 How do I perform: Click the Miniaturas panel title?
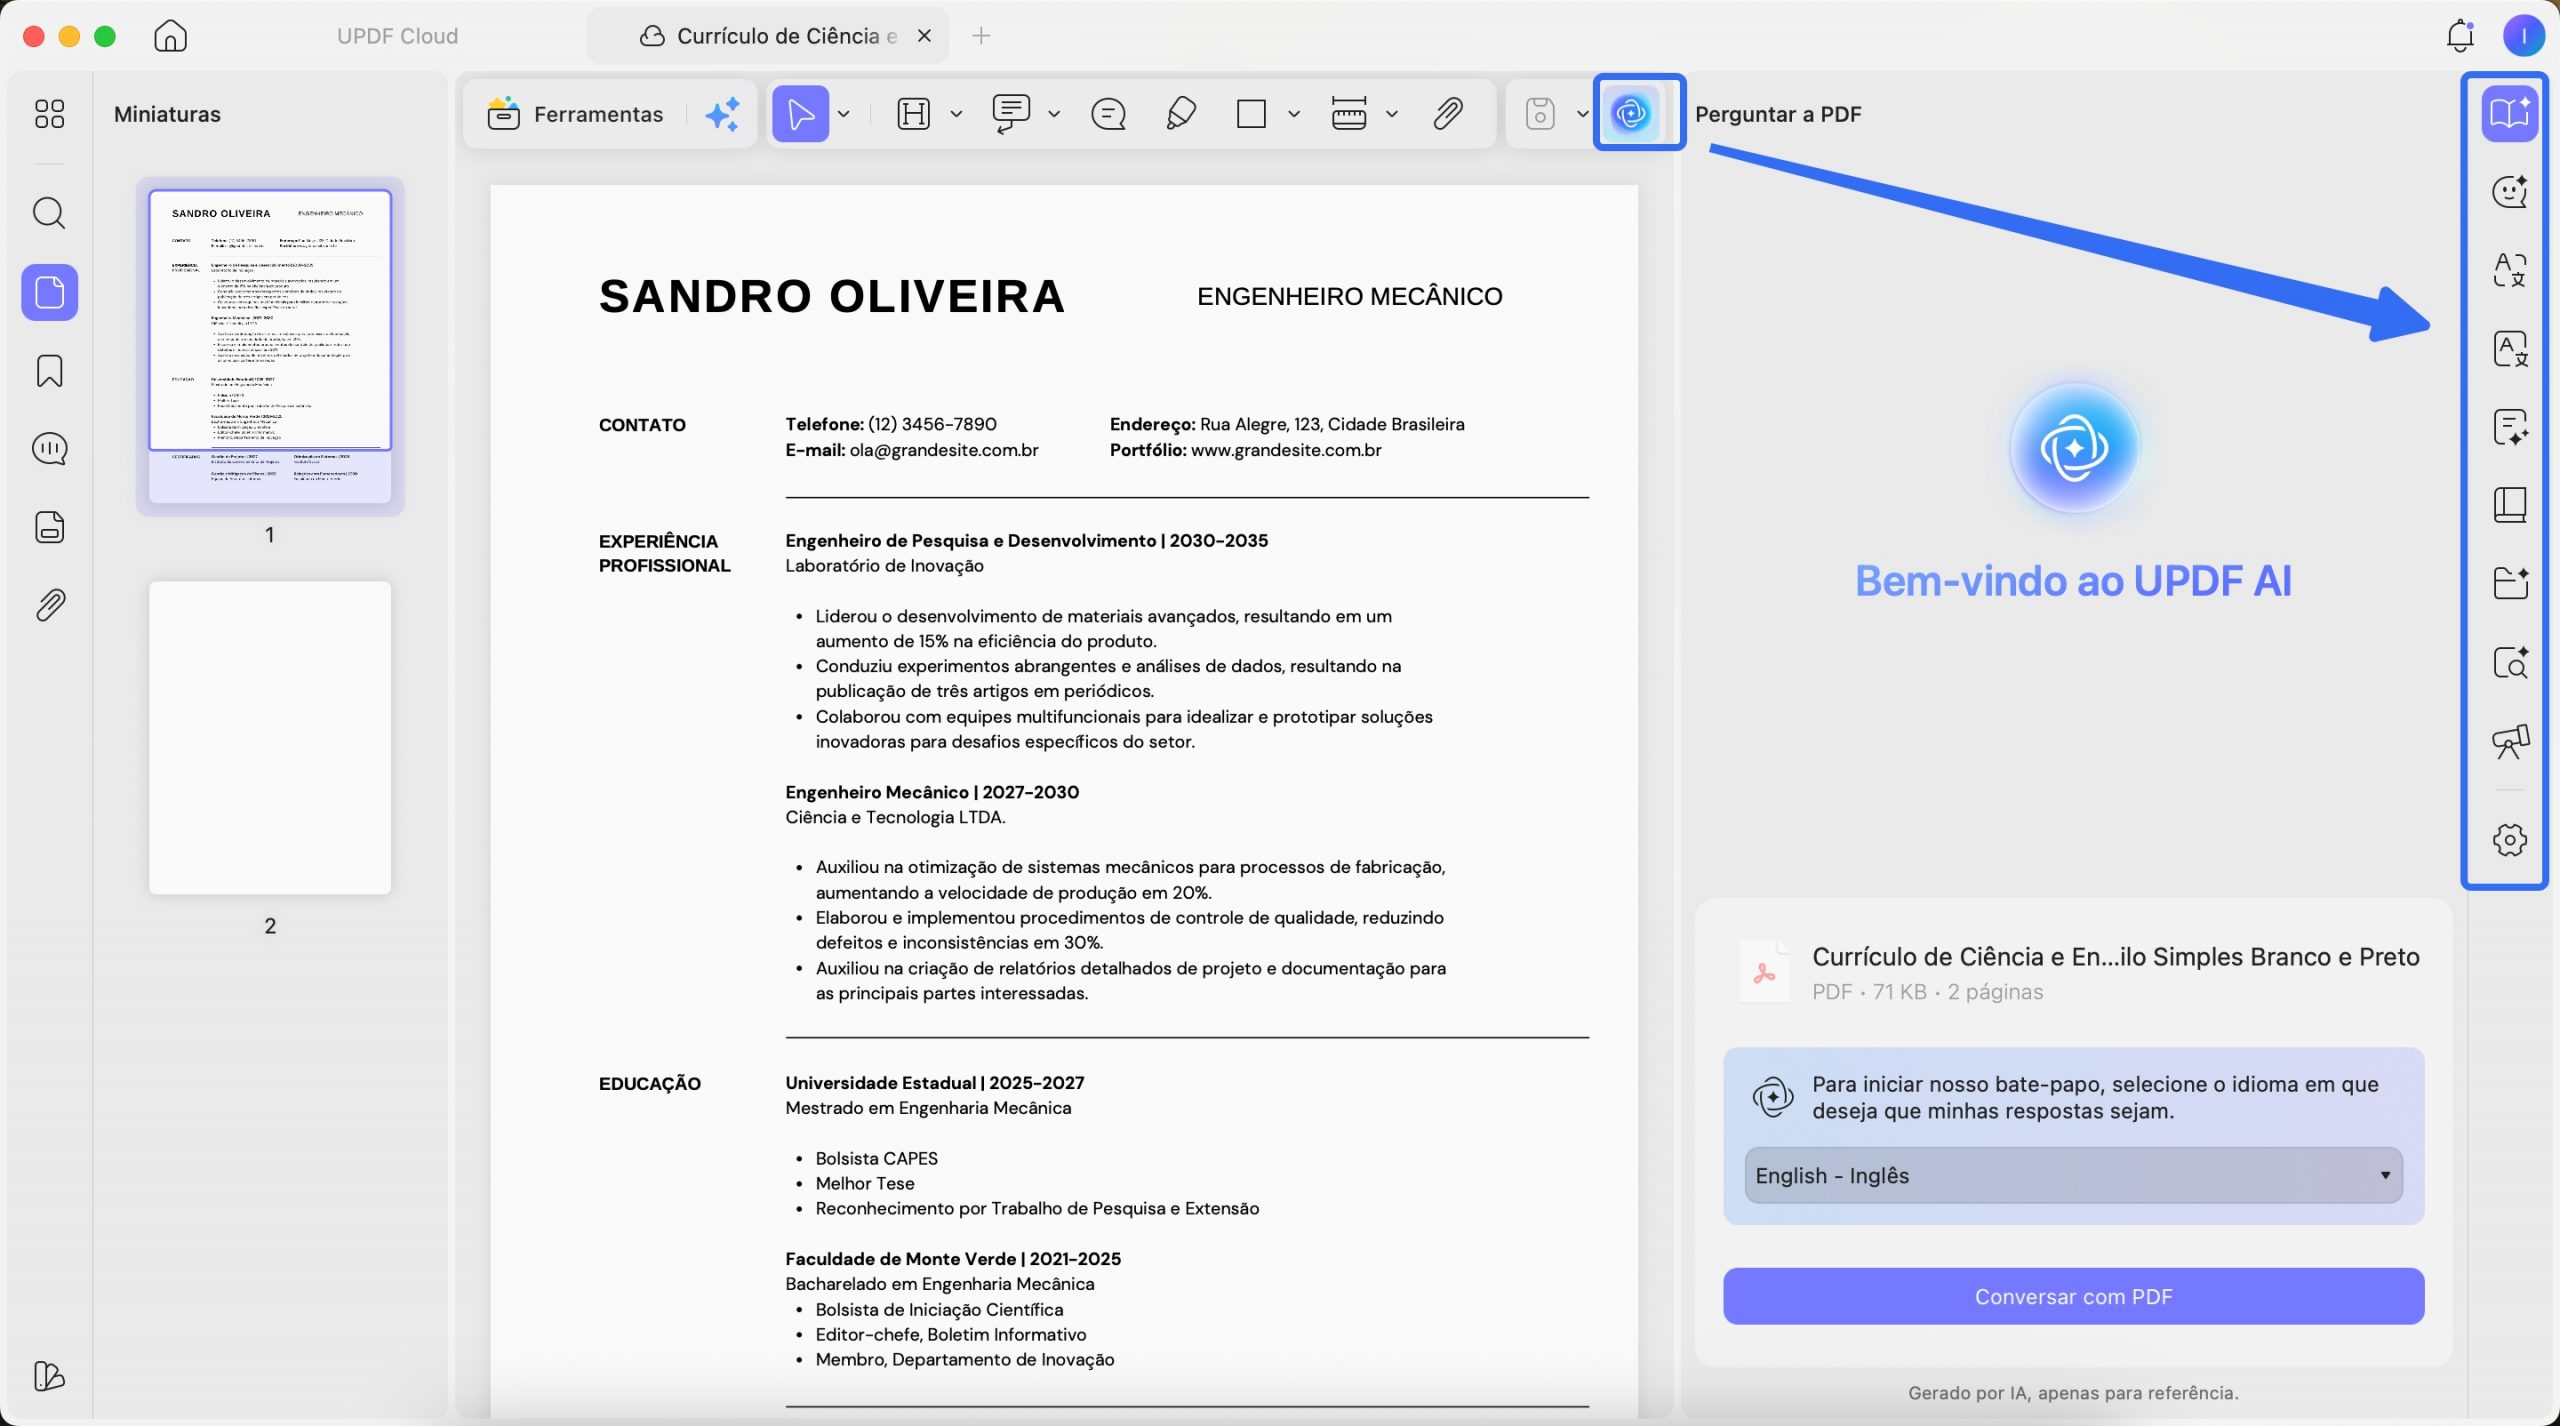[167, 114]
